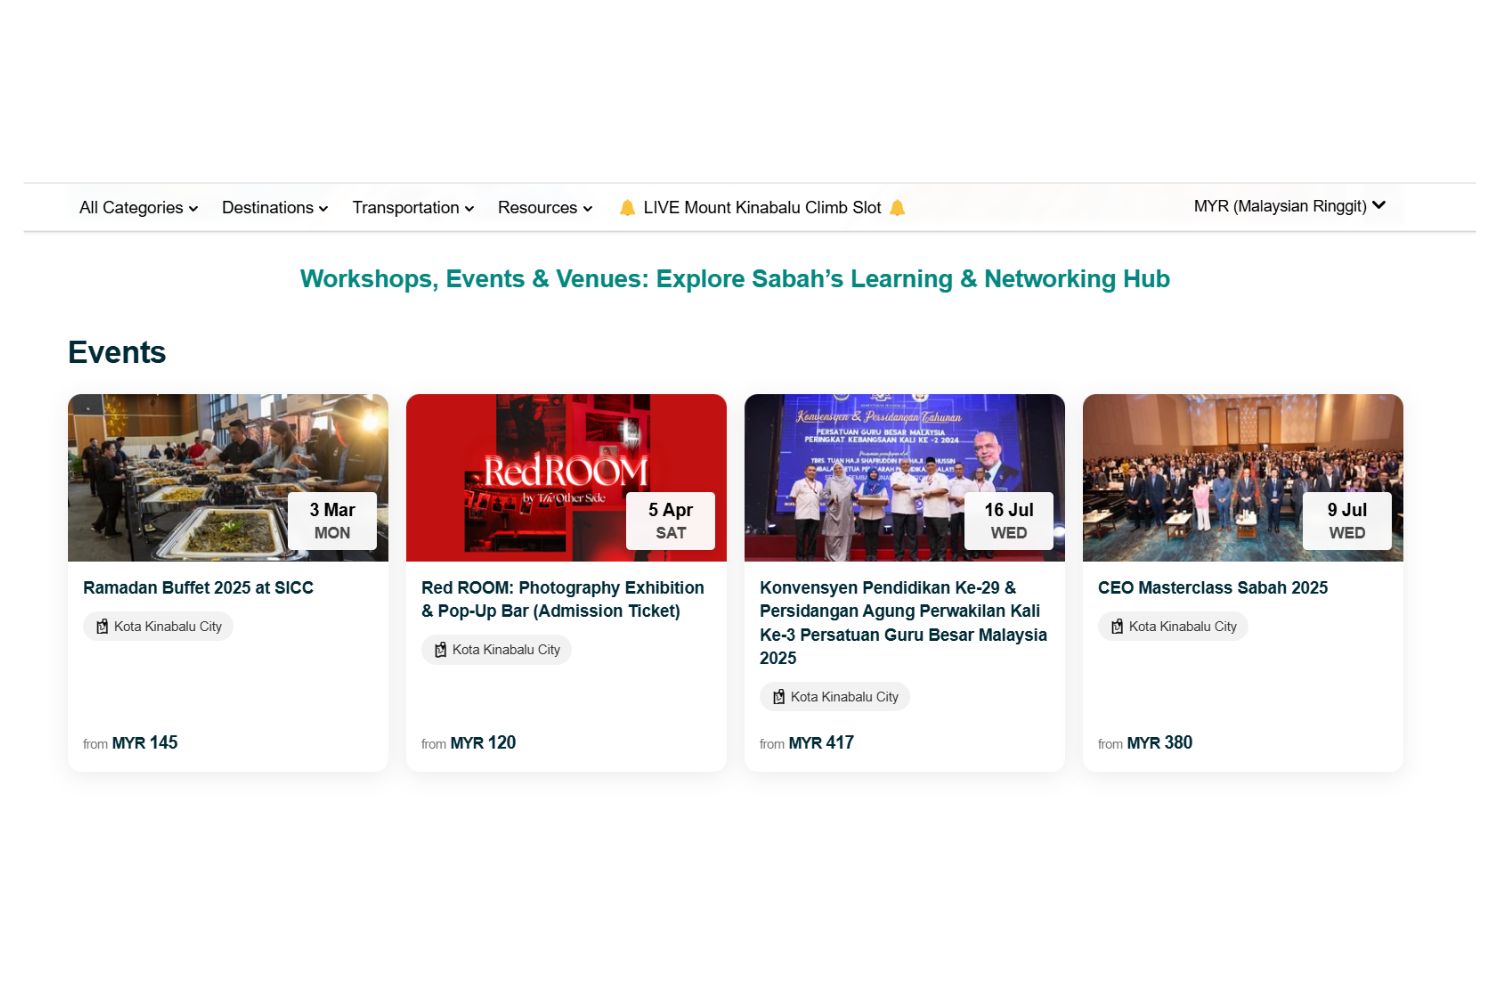Click location icon on Red ROOM card

tap(440, 650)
